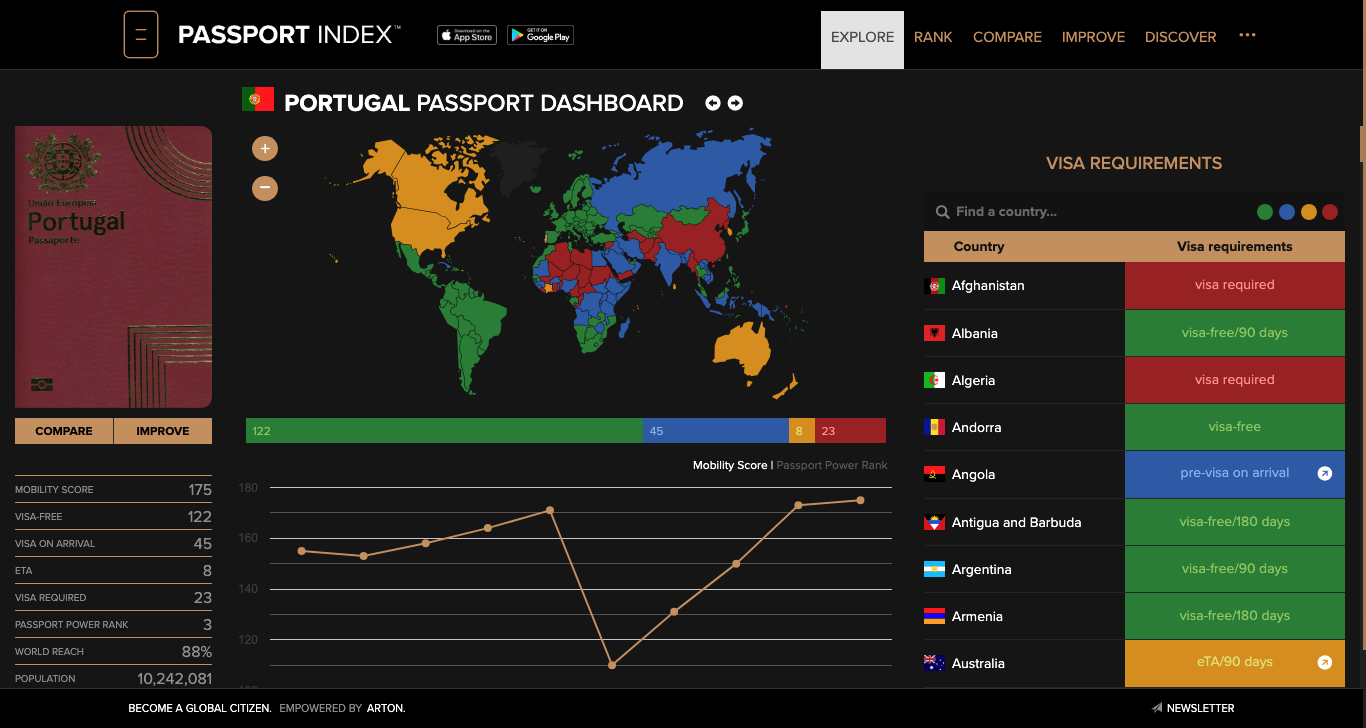Screen dimensions: 1366x728
Task: Click the Australia flag icon
Action: [935, 663]
